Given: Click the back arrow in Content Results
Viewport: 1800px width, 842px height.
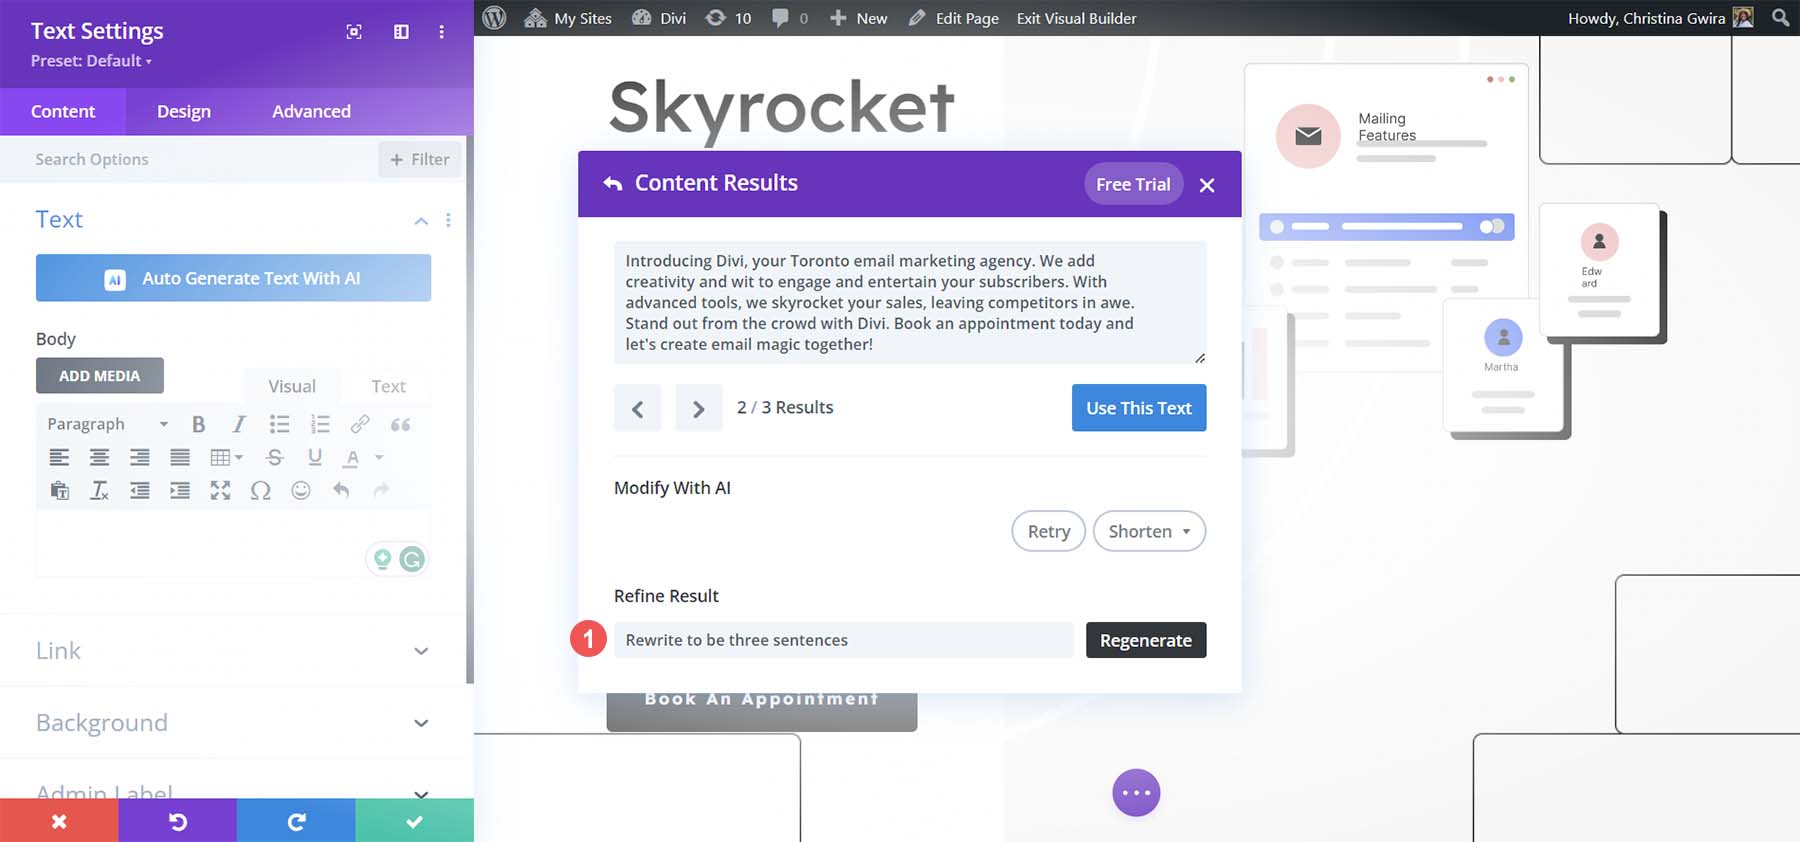Looking at the screenshot, I should click(612, 183).
